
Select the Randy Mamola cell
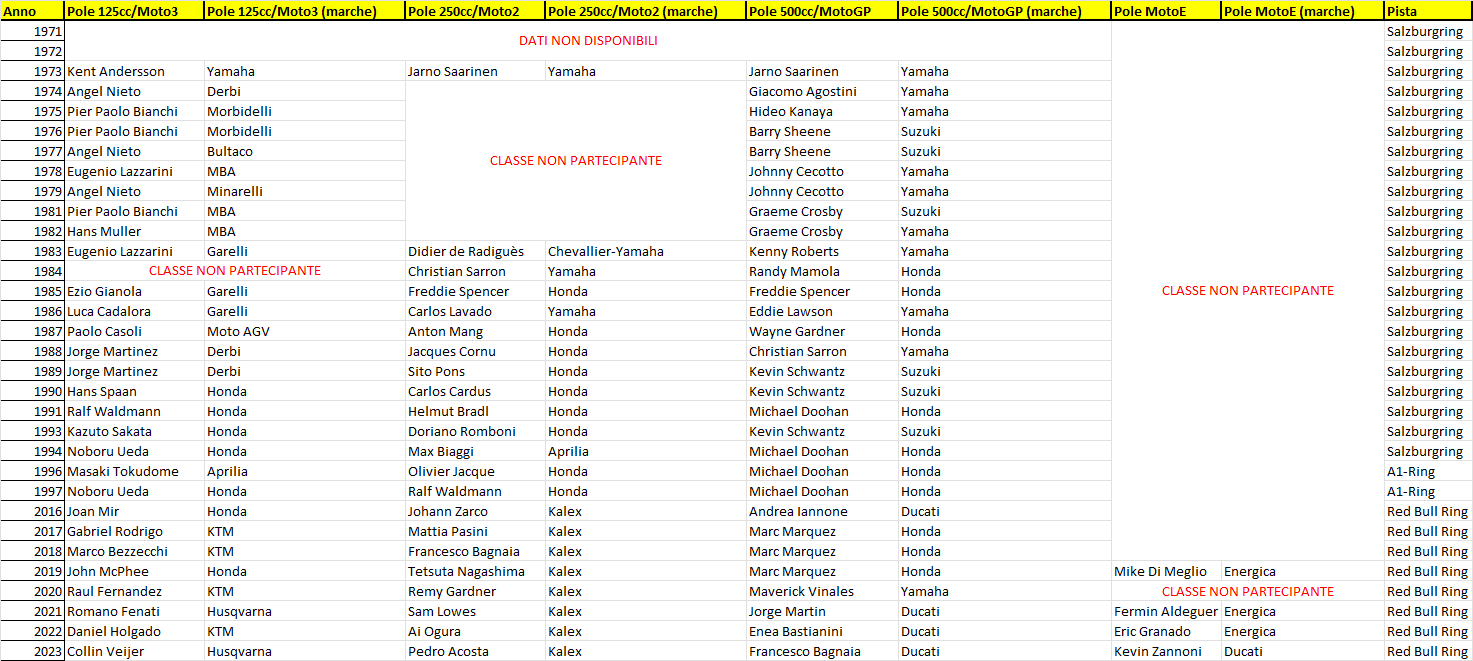(x=822, y=271)
